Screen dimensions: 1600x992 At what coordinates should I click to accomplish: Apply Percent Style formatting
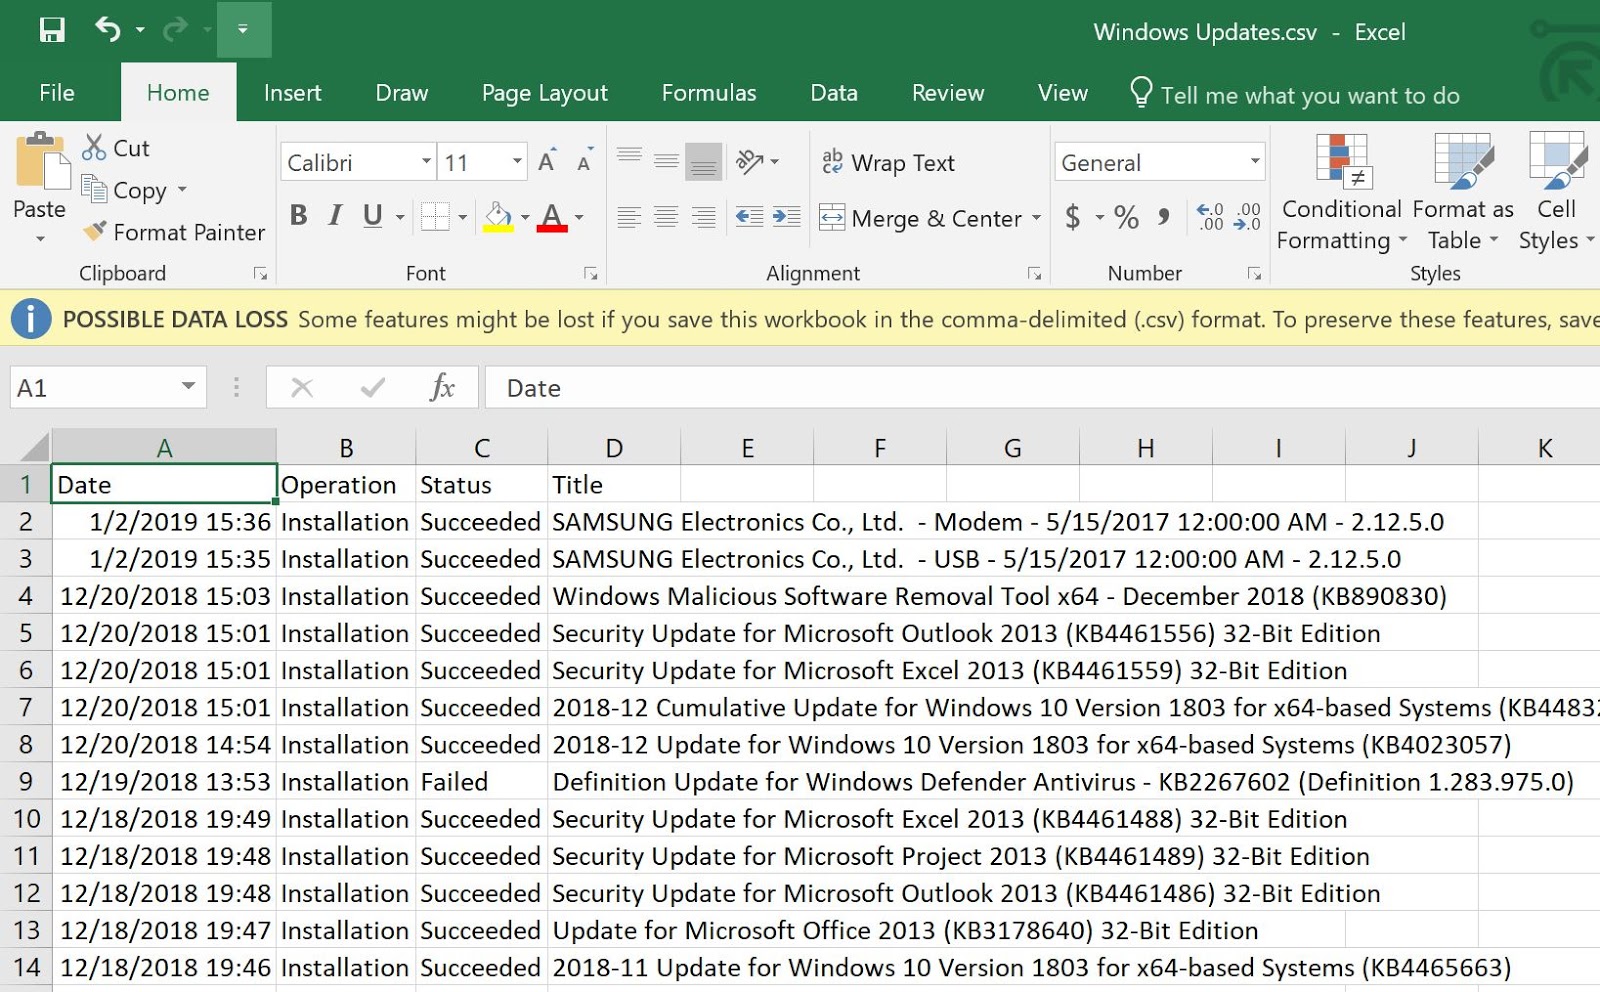tap(1124, 217)
